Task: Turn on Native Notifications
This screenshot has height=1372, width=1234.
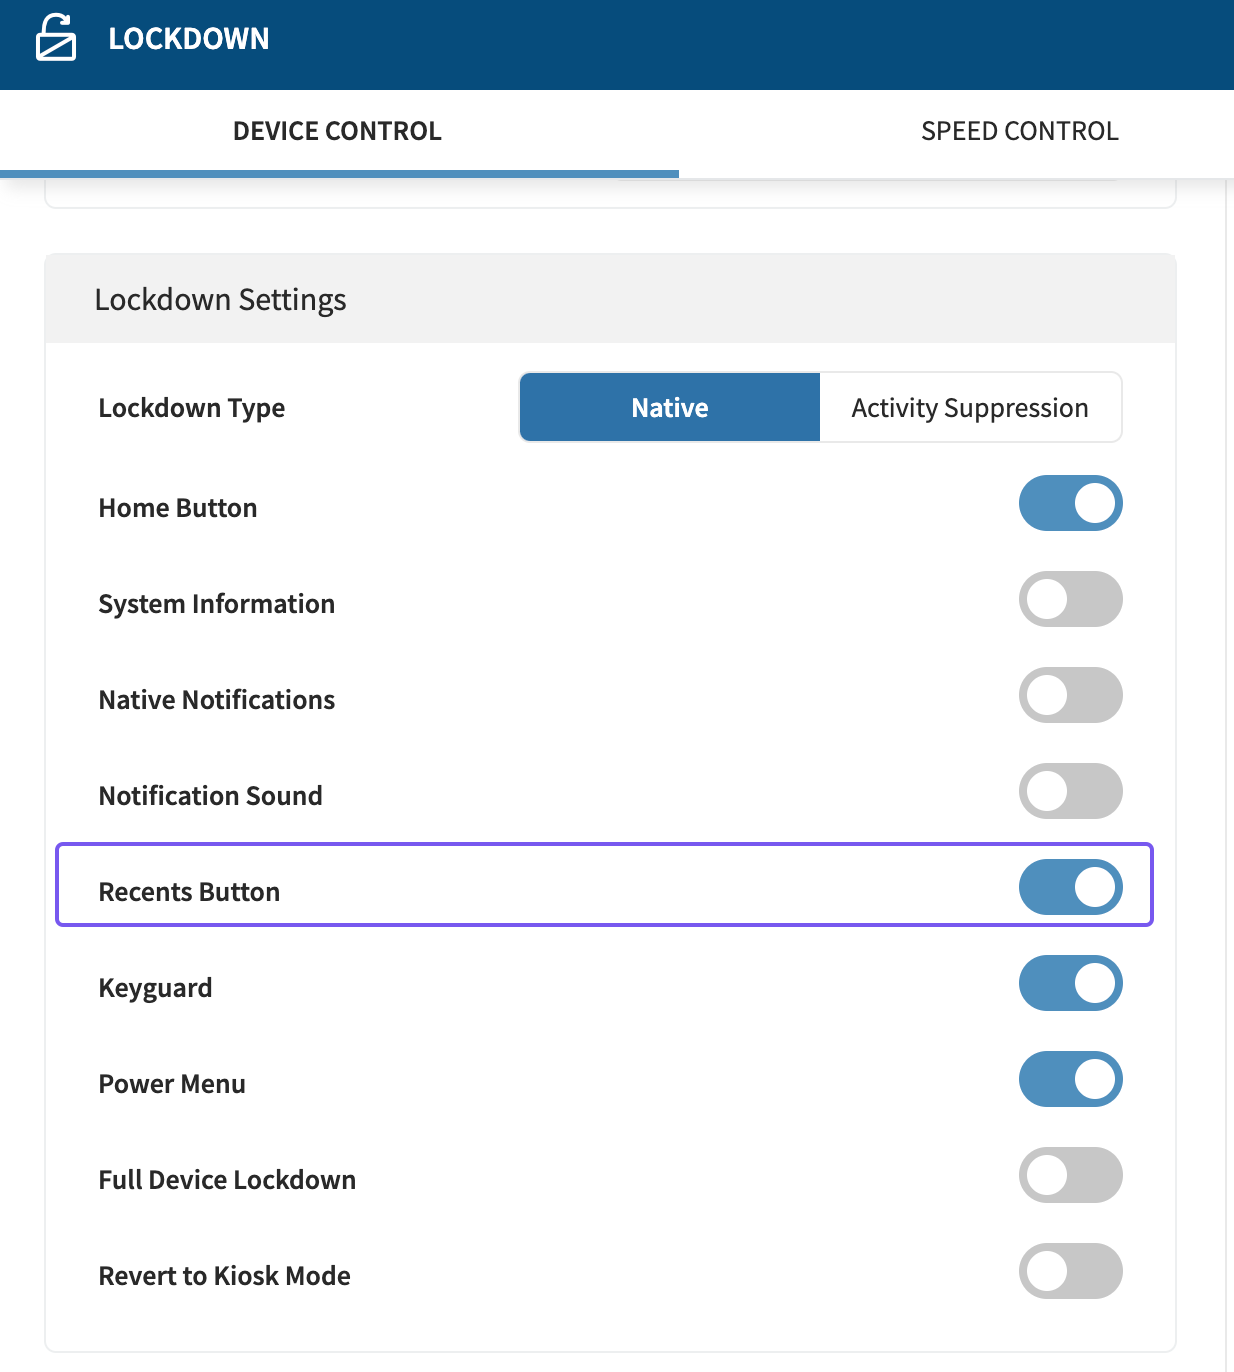Action: point(1070,695)
